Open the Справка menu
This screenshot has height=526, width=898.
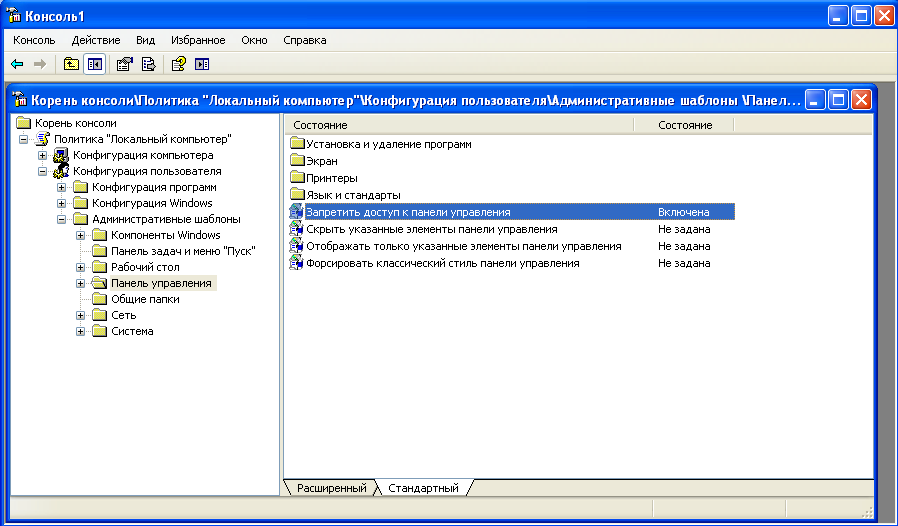[305, 40]
